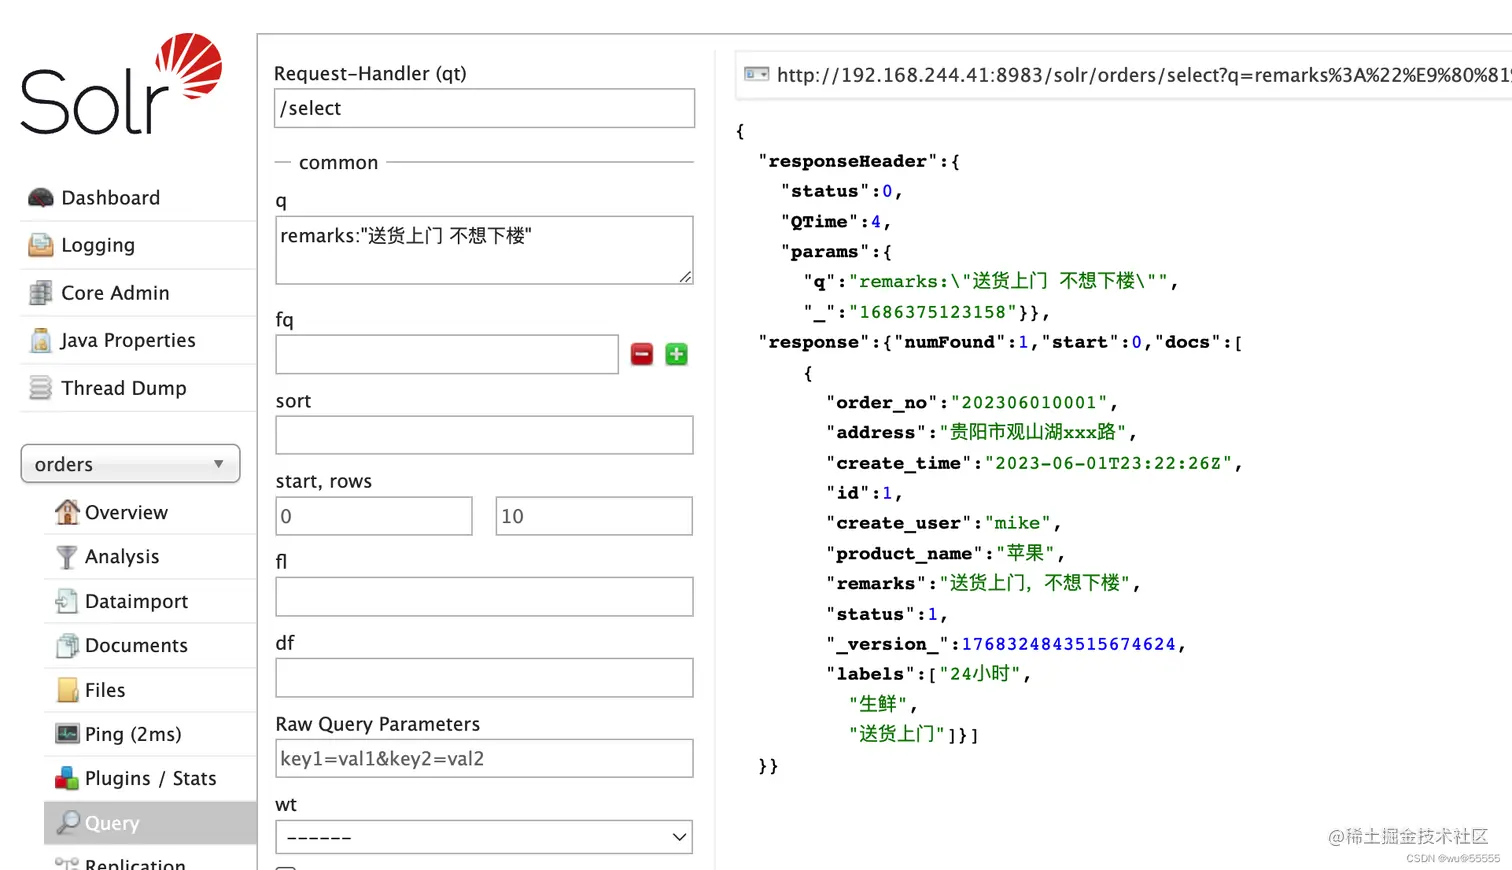This screenshot has height=870, width=1512.
Task: Open the orders core selector dropdown
Action: click(130, 464)
